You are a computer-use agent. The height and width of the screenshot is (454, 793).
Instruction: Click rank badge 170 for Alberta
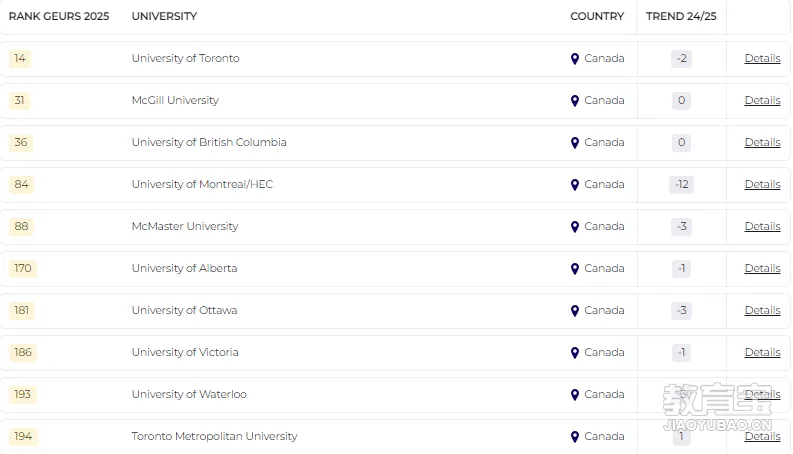tap(23, 268)
